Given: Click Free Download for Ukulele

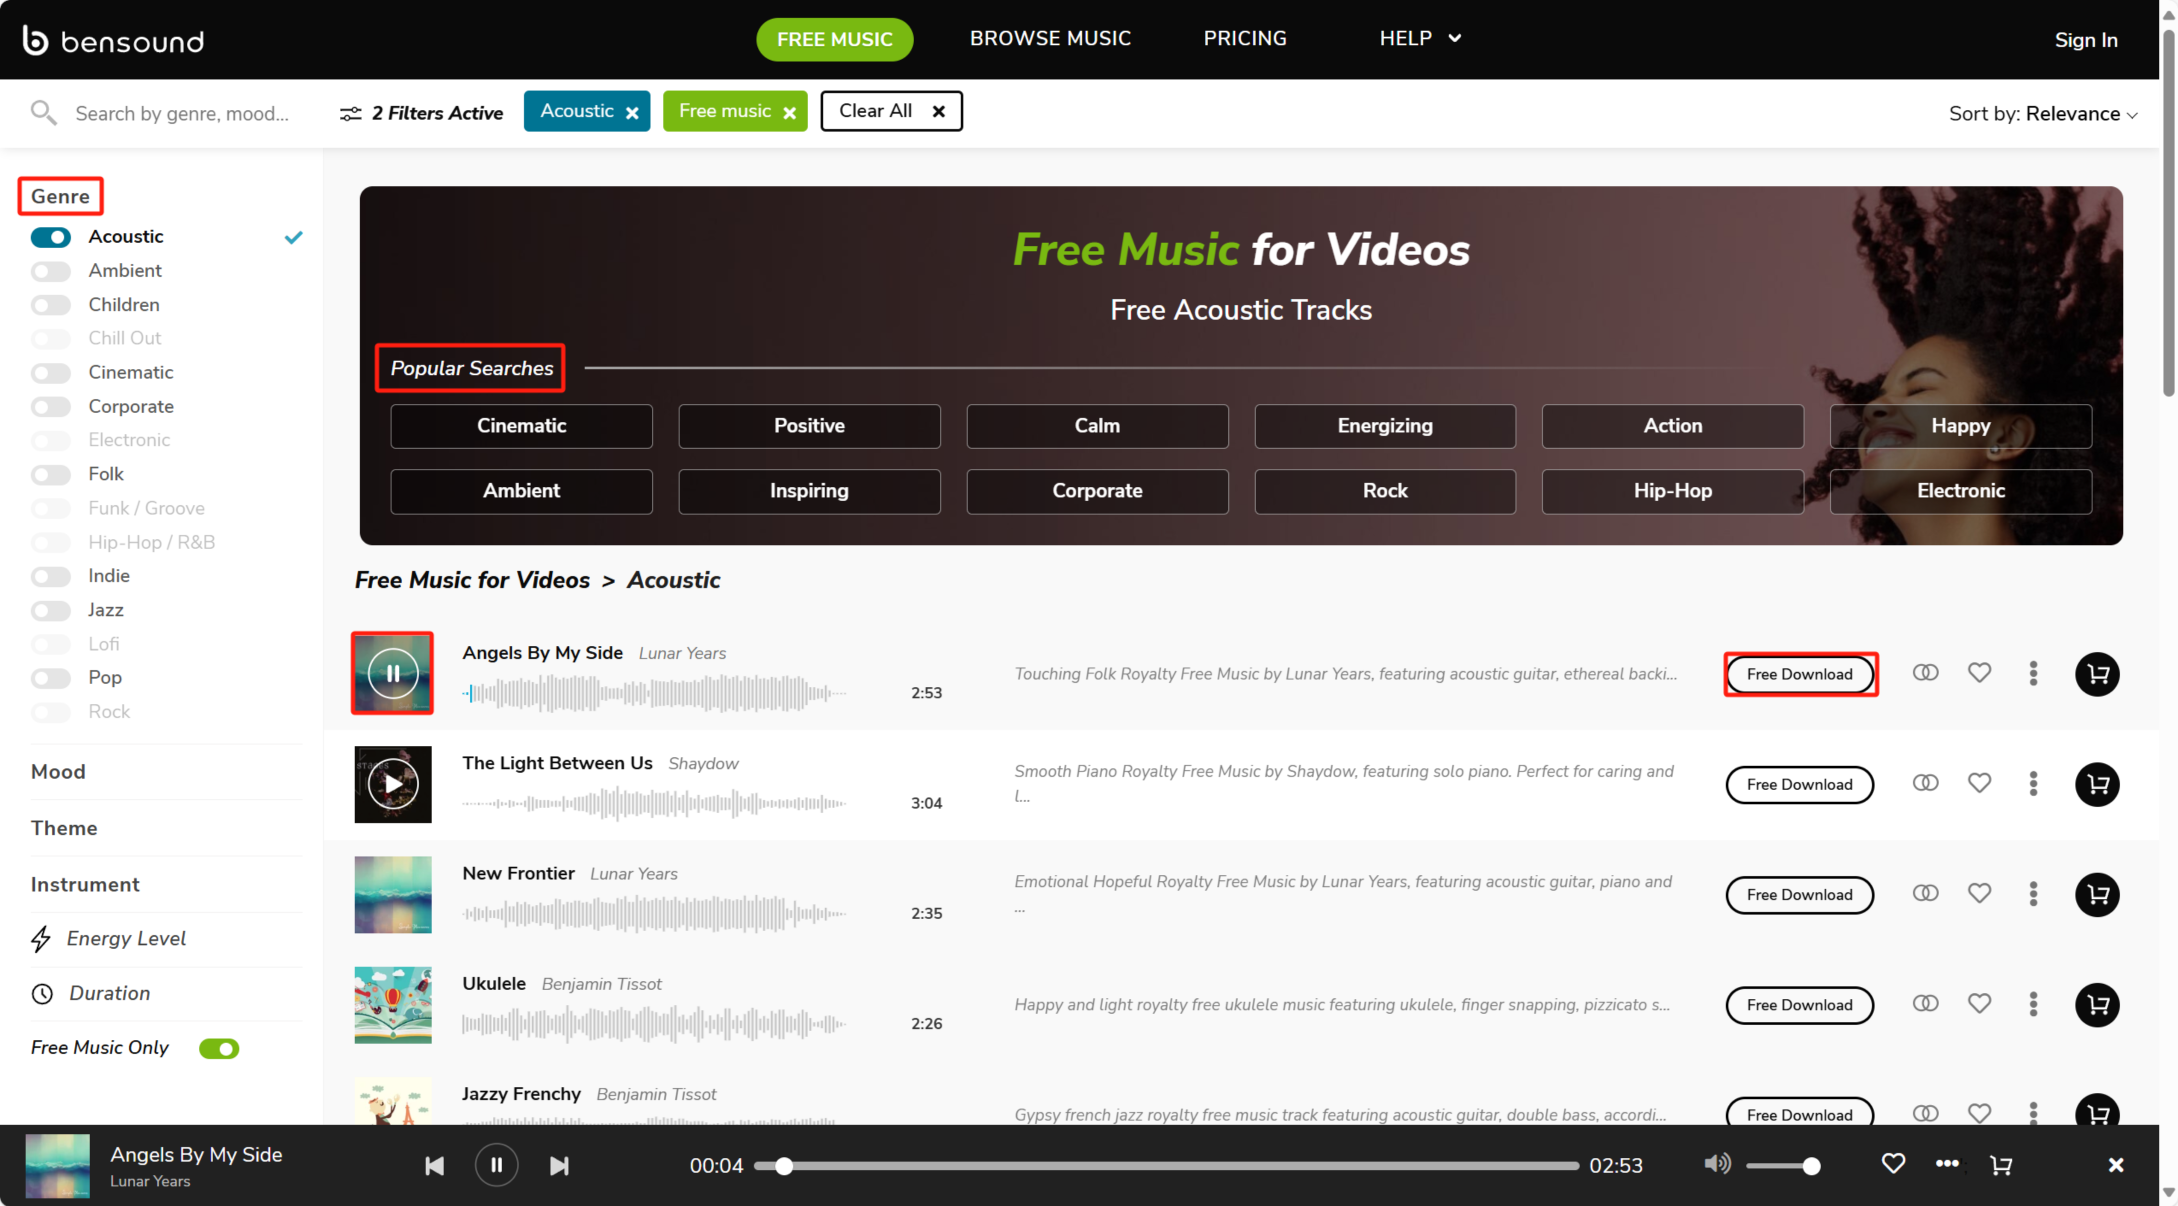Looking at the screenshot, I should 1799,1005.
